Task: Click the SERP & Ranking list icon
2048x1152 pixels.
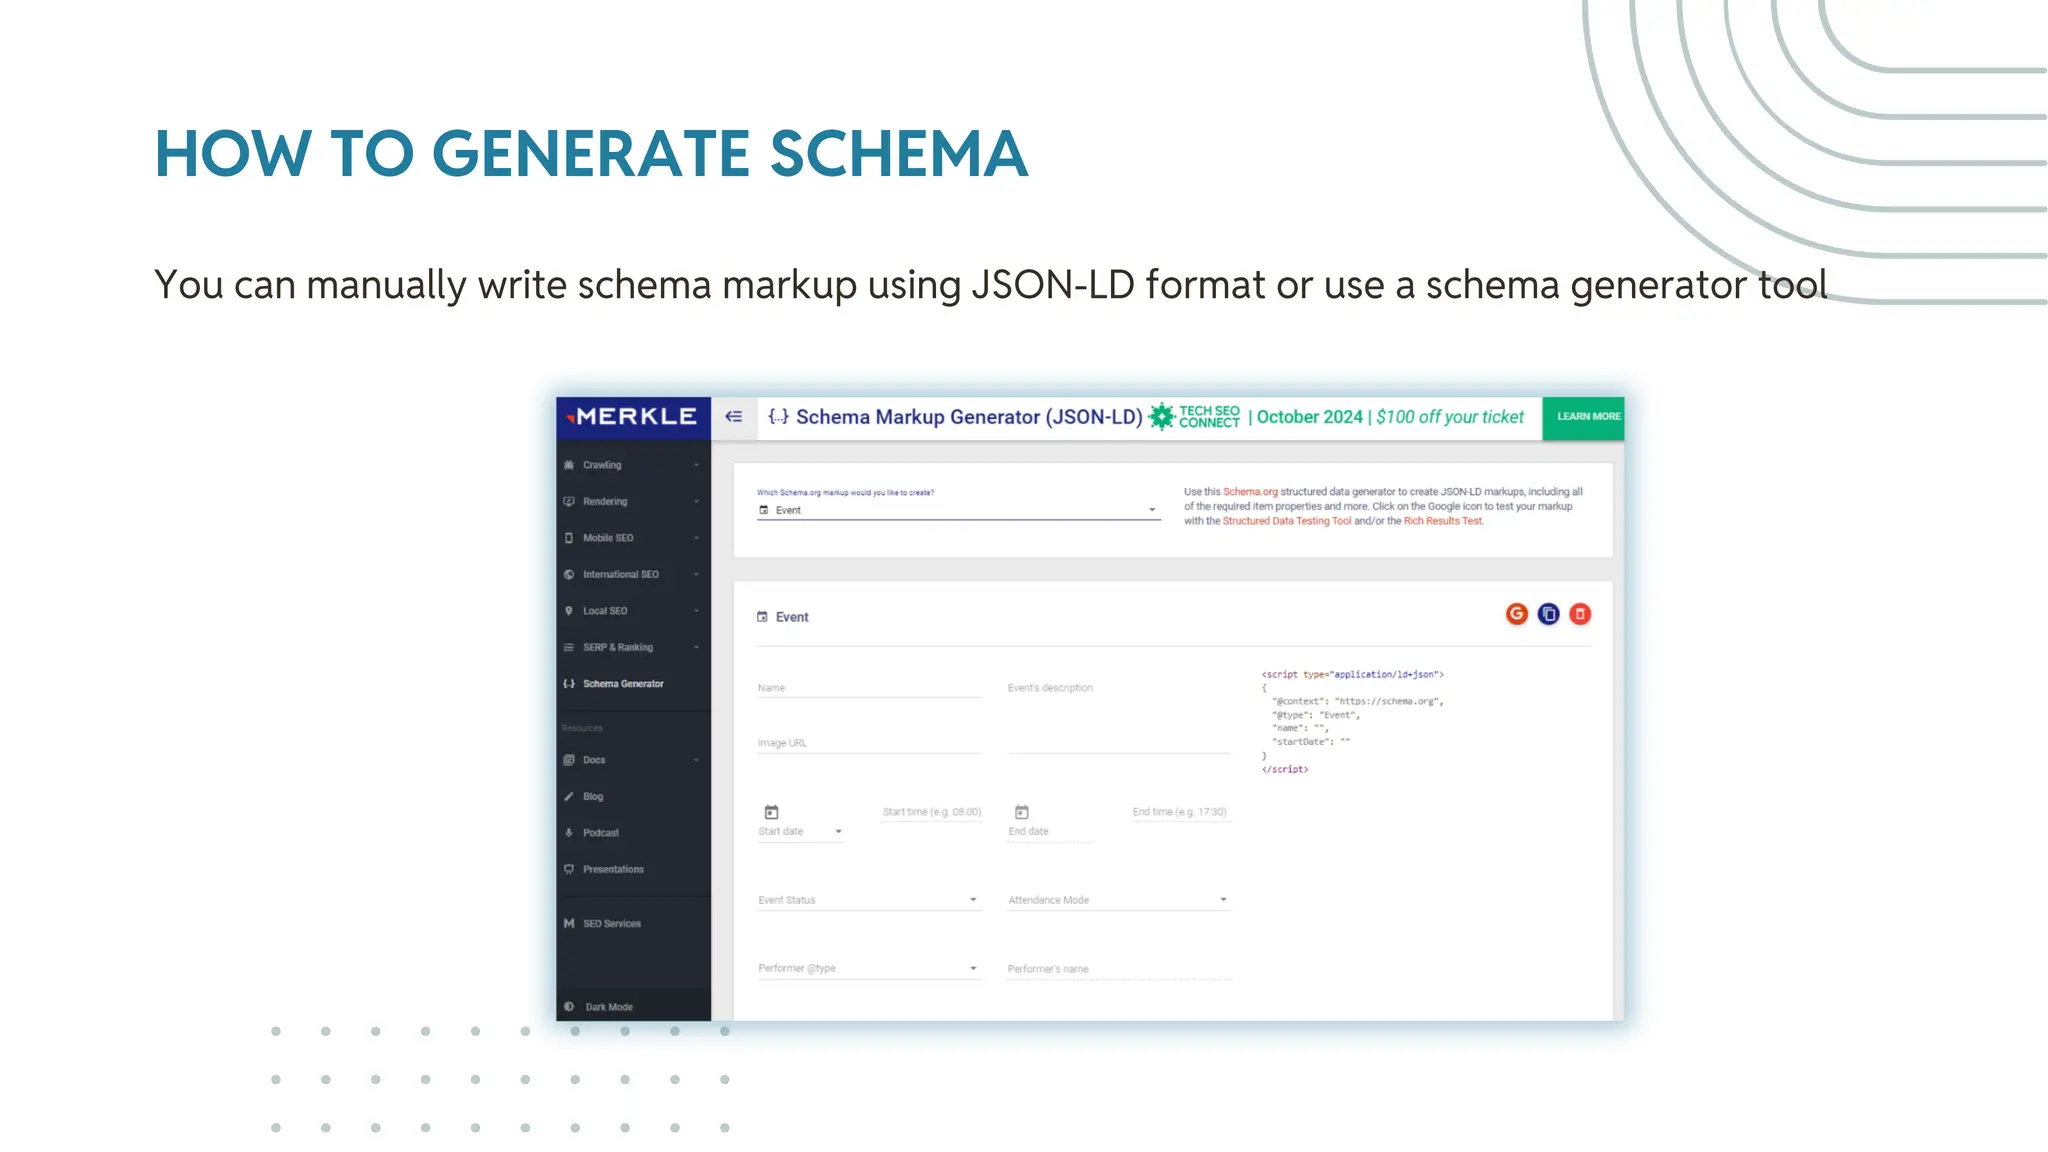Action: click(x=569, y=648)
